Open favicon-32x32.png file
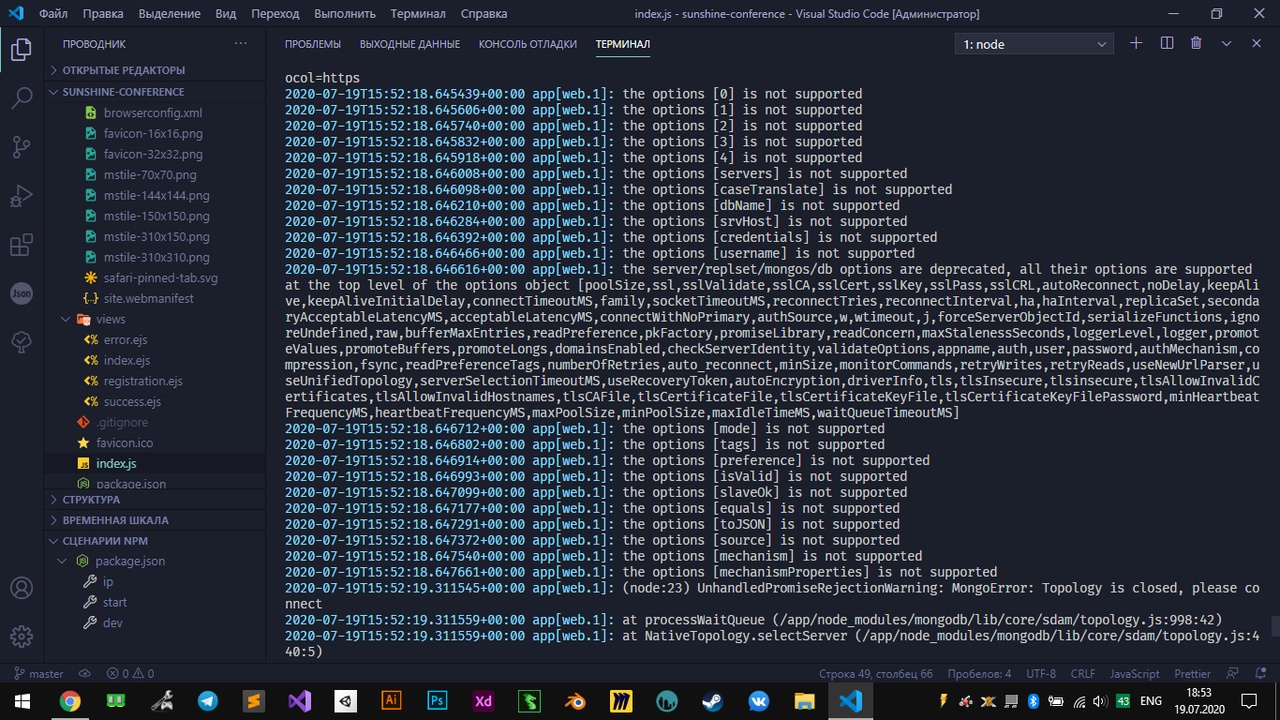The width and height of the screenshot is (1280, 720). (153, 154)
